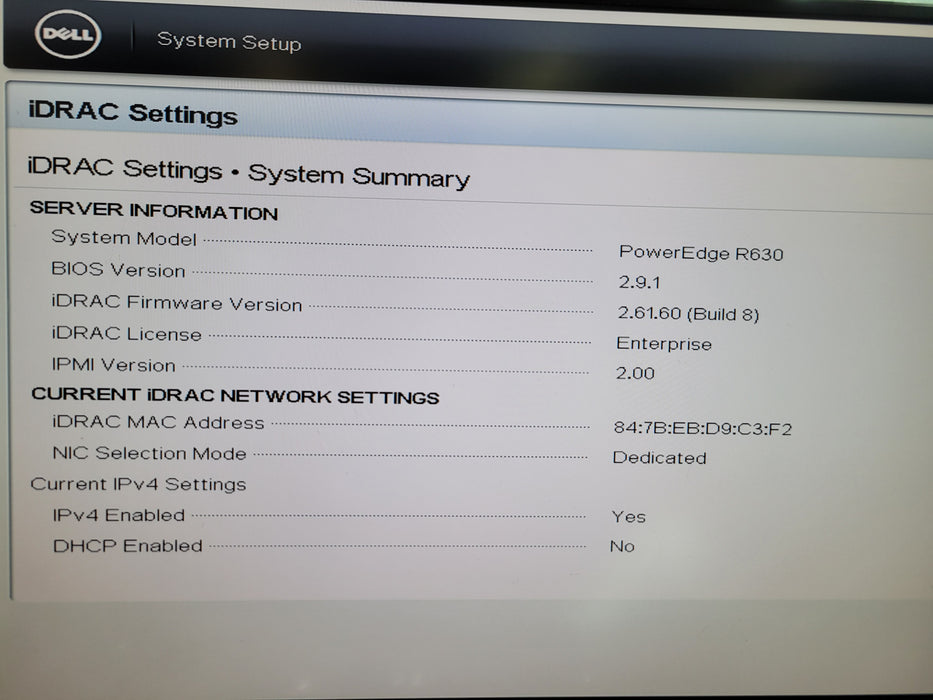This screenshot has width=933, height=700.
Task: Select the NIC Selection Mode label
Action: pos(149,453)
